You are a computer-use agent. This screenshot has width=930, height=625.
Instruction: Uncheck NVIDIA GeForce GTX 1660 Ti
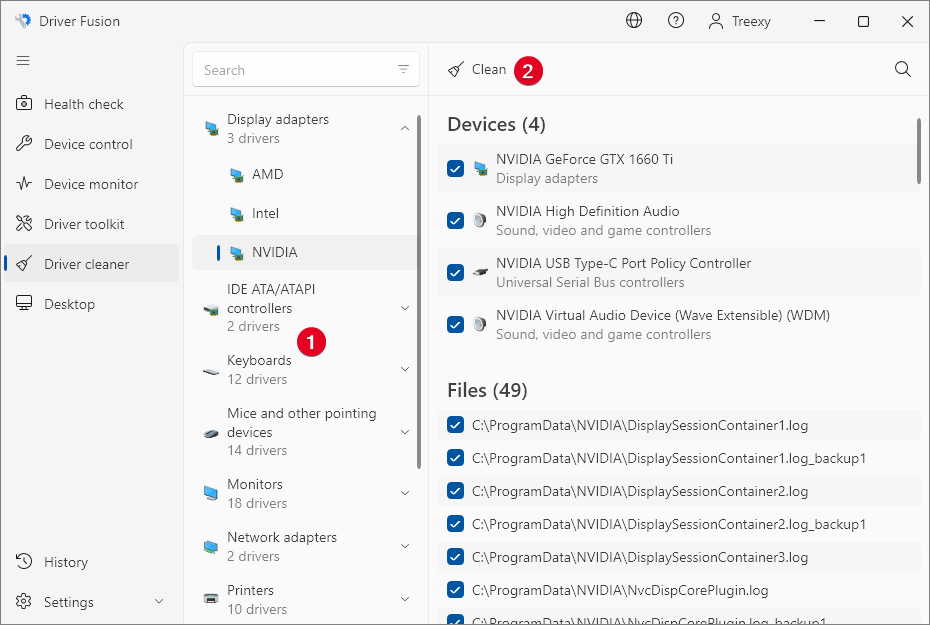(x=456, y=168)
